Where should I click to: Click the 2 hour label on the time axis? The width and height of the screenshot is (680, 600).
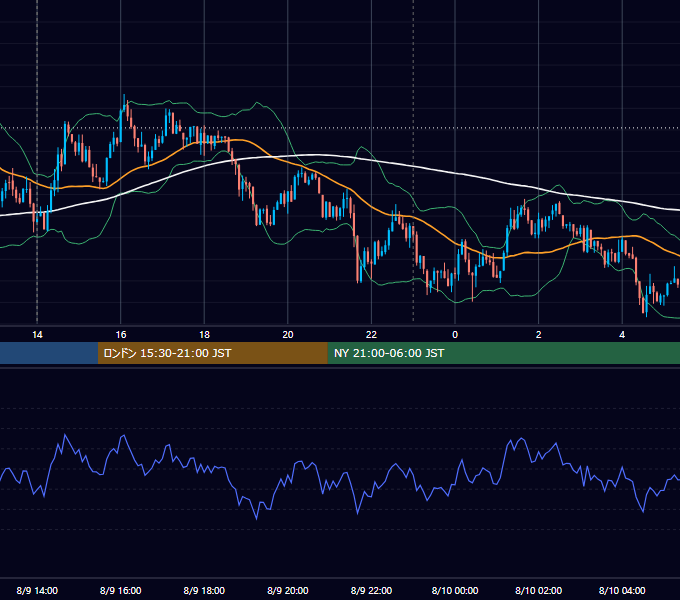coord(539,335)
